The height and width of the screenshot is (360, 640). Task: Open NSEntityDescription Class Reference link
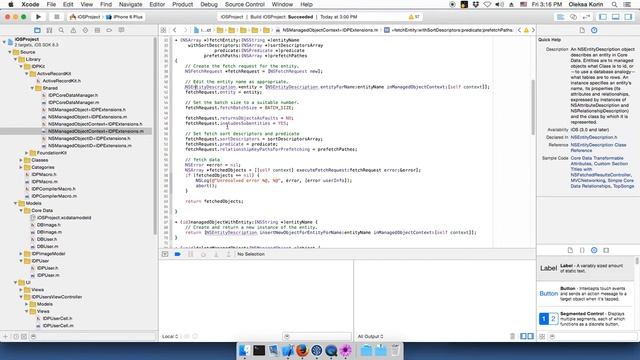tap(598, 148)
